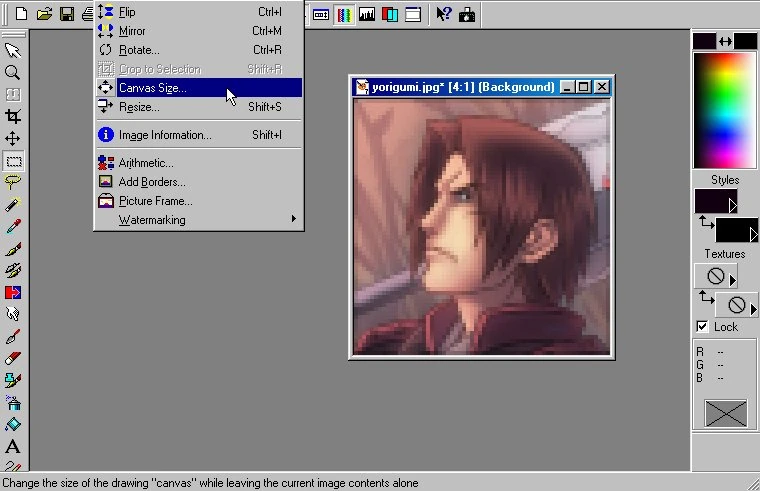Open the Arithmetic... menu item

coord(199,163)
